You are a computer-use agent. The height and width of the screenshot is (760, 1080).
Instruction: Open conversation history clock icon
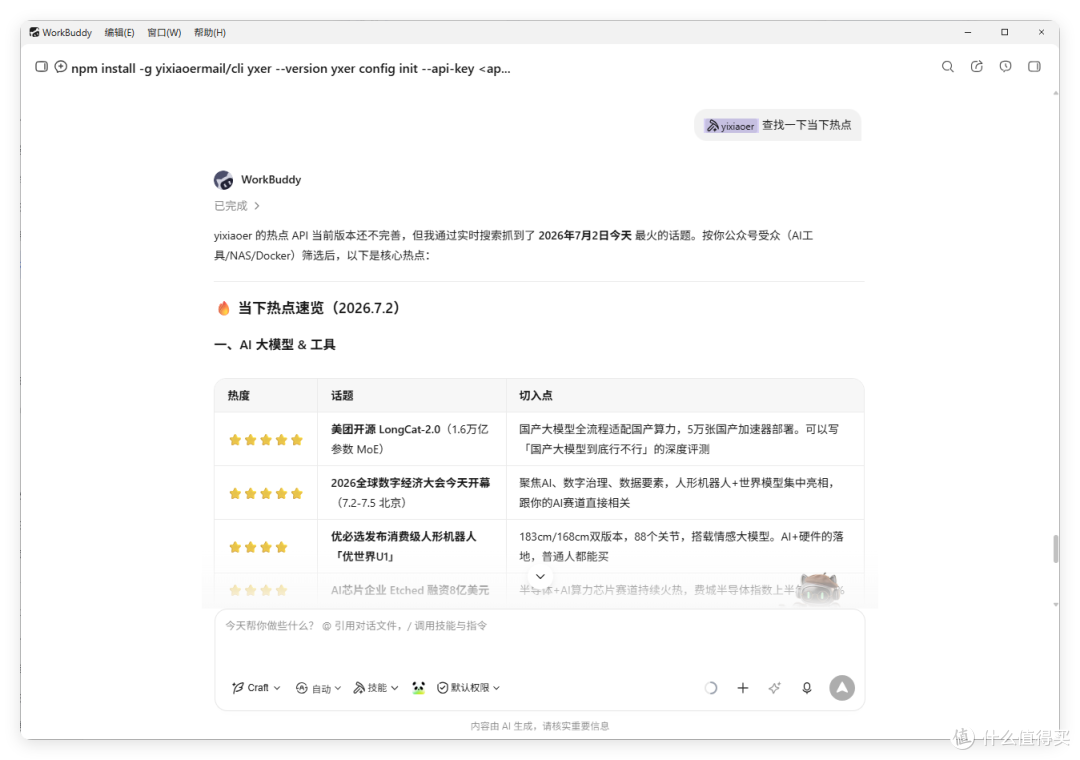[x=1006, y=67]
